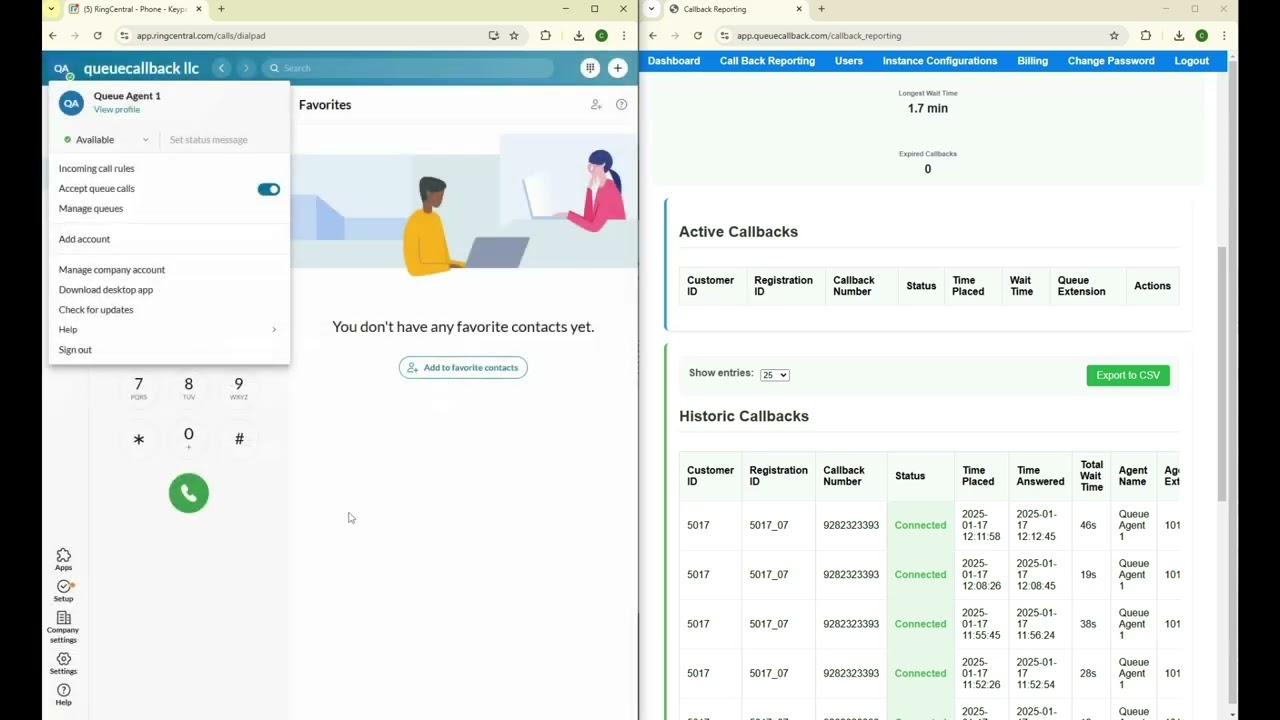Screen dimensions: 1280x720
Task: Click the RingCentral search field
Action: (x=409, y=68)
